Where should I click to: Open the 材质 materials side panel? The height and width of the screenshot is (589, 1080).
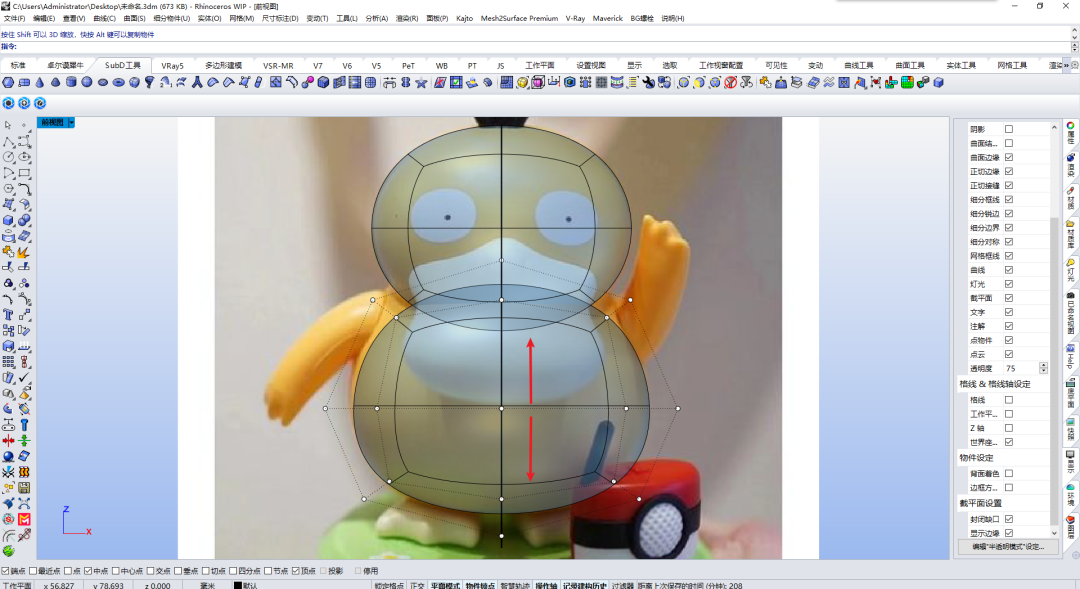(x=1071, y=198)
